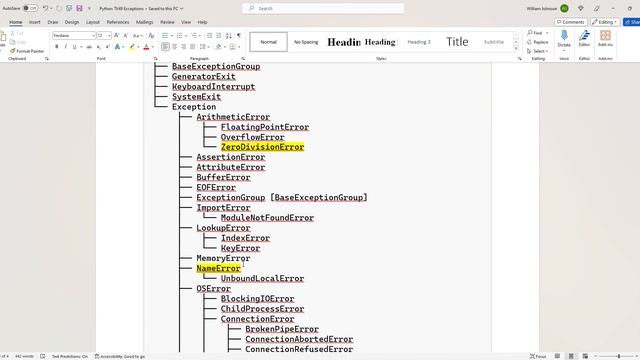Click the Search box in title bar
Image resolution: width=640 pixels, height=360 pixels.
point(323,8)
